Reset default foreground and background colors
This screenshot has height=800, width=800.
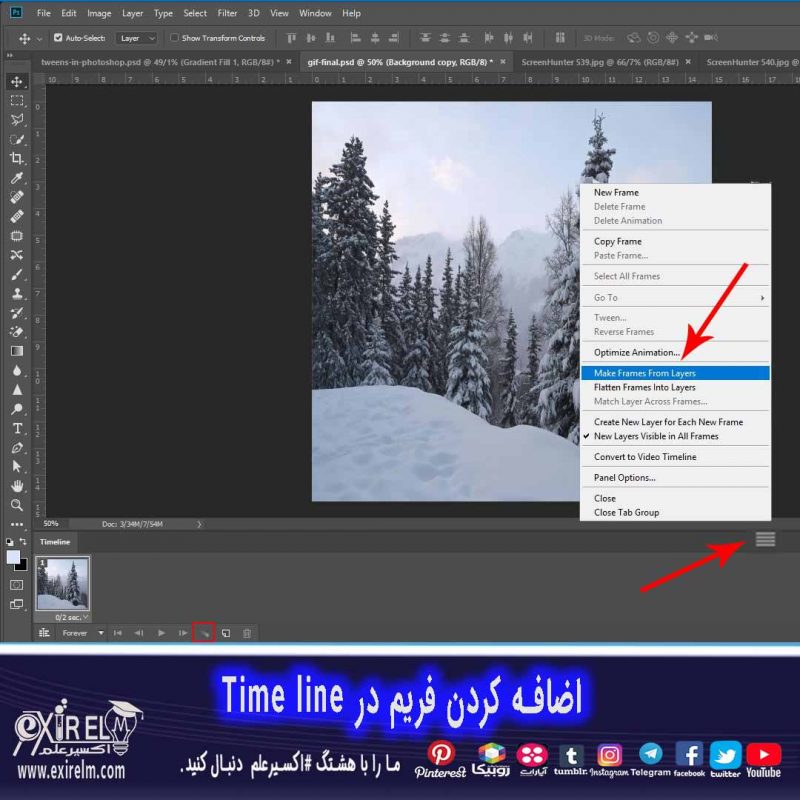pyautogui.click(x=10, y=542)
